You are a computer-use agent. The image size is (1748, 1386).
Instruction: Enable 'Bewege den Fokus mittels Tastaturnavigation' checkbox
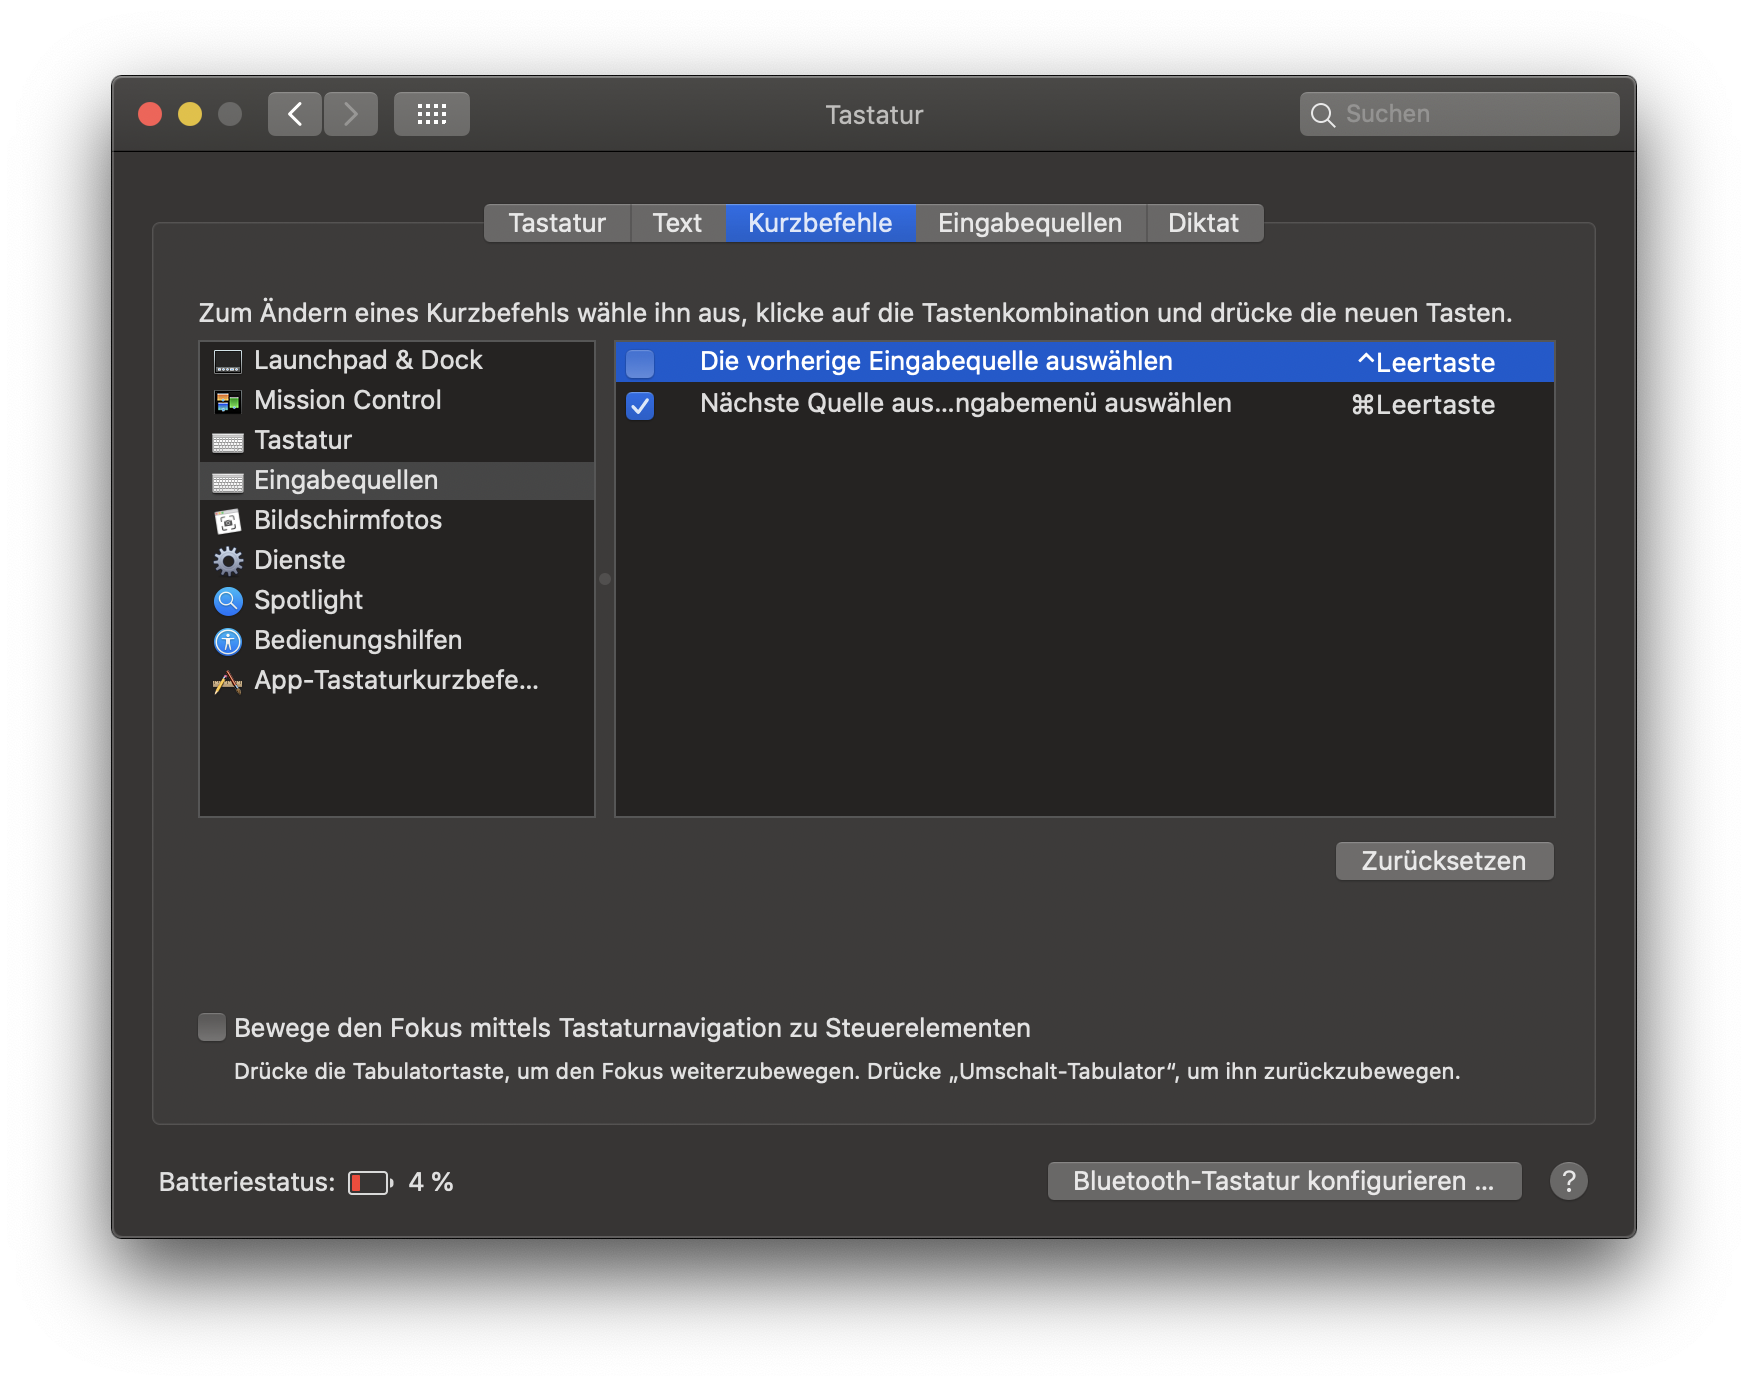click(x=212, y=1028)
